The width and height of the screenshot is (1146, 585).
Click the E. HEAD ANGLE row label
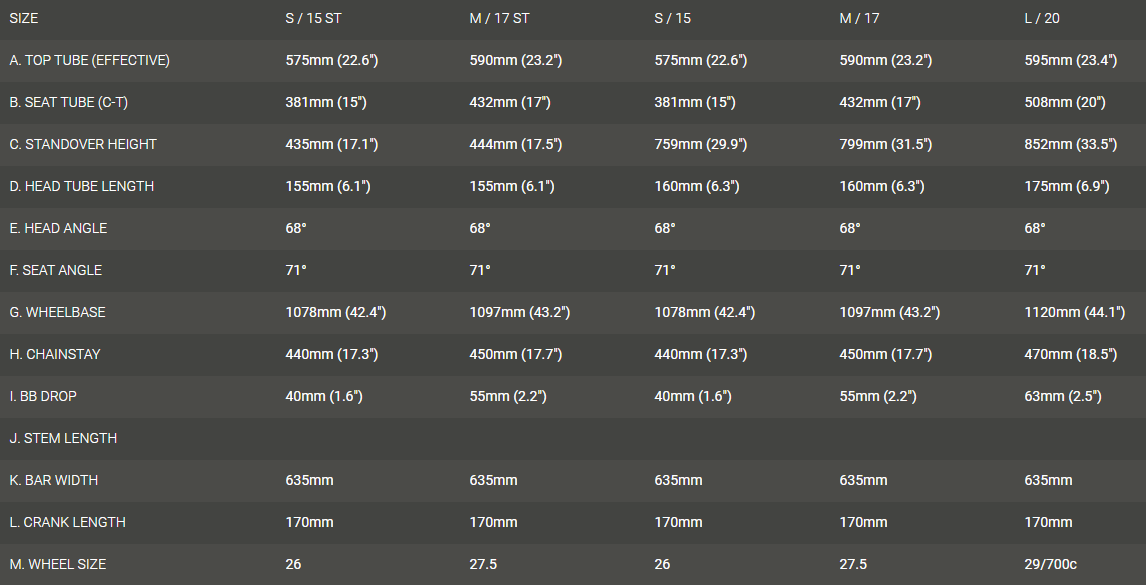[x=58, y=228]
